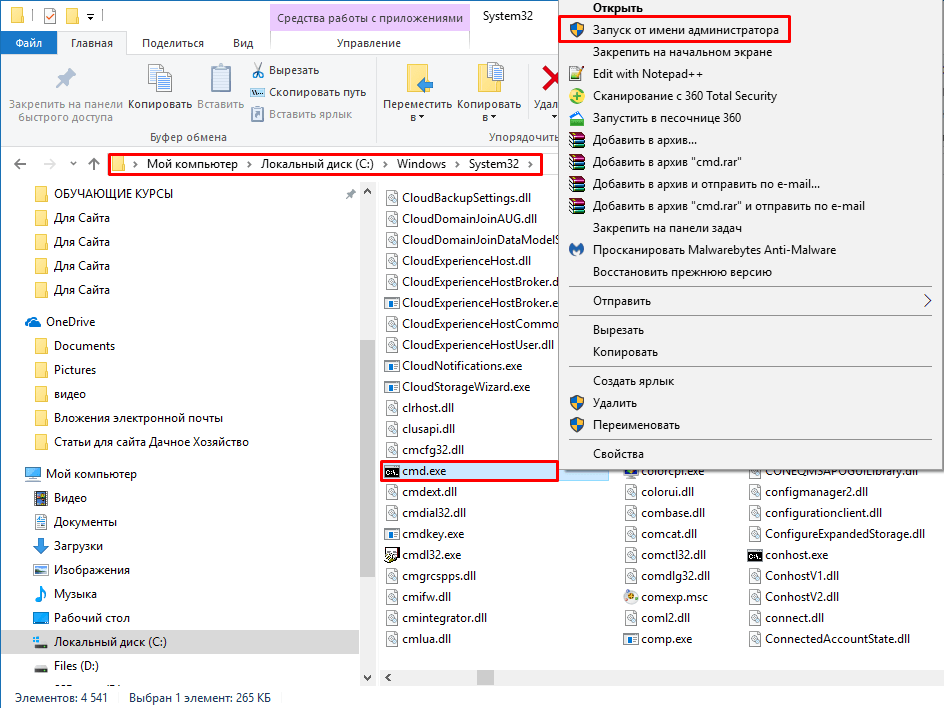Select Run as administrator menu entry
The image size is (944, 708).
[x=685, y=30]
